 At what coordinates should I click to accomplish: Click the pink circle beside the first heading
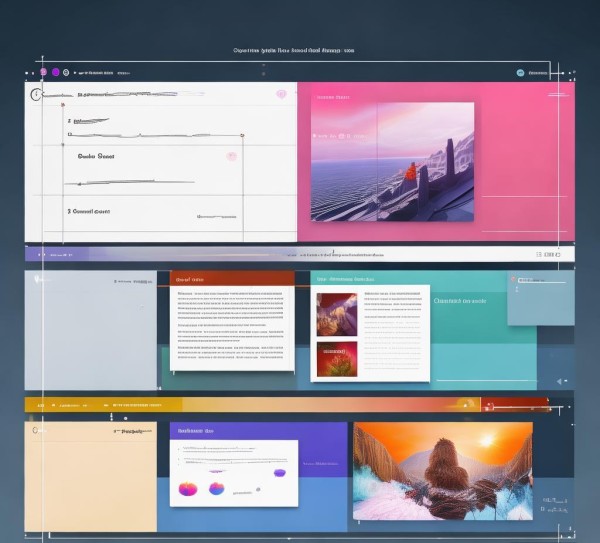tap(281, 94)
